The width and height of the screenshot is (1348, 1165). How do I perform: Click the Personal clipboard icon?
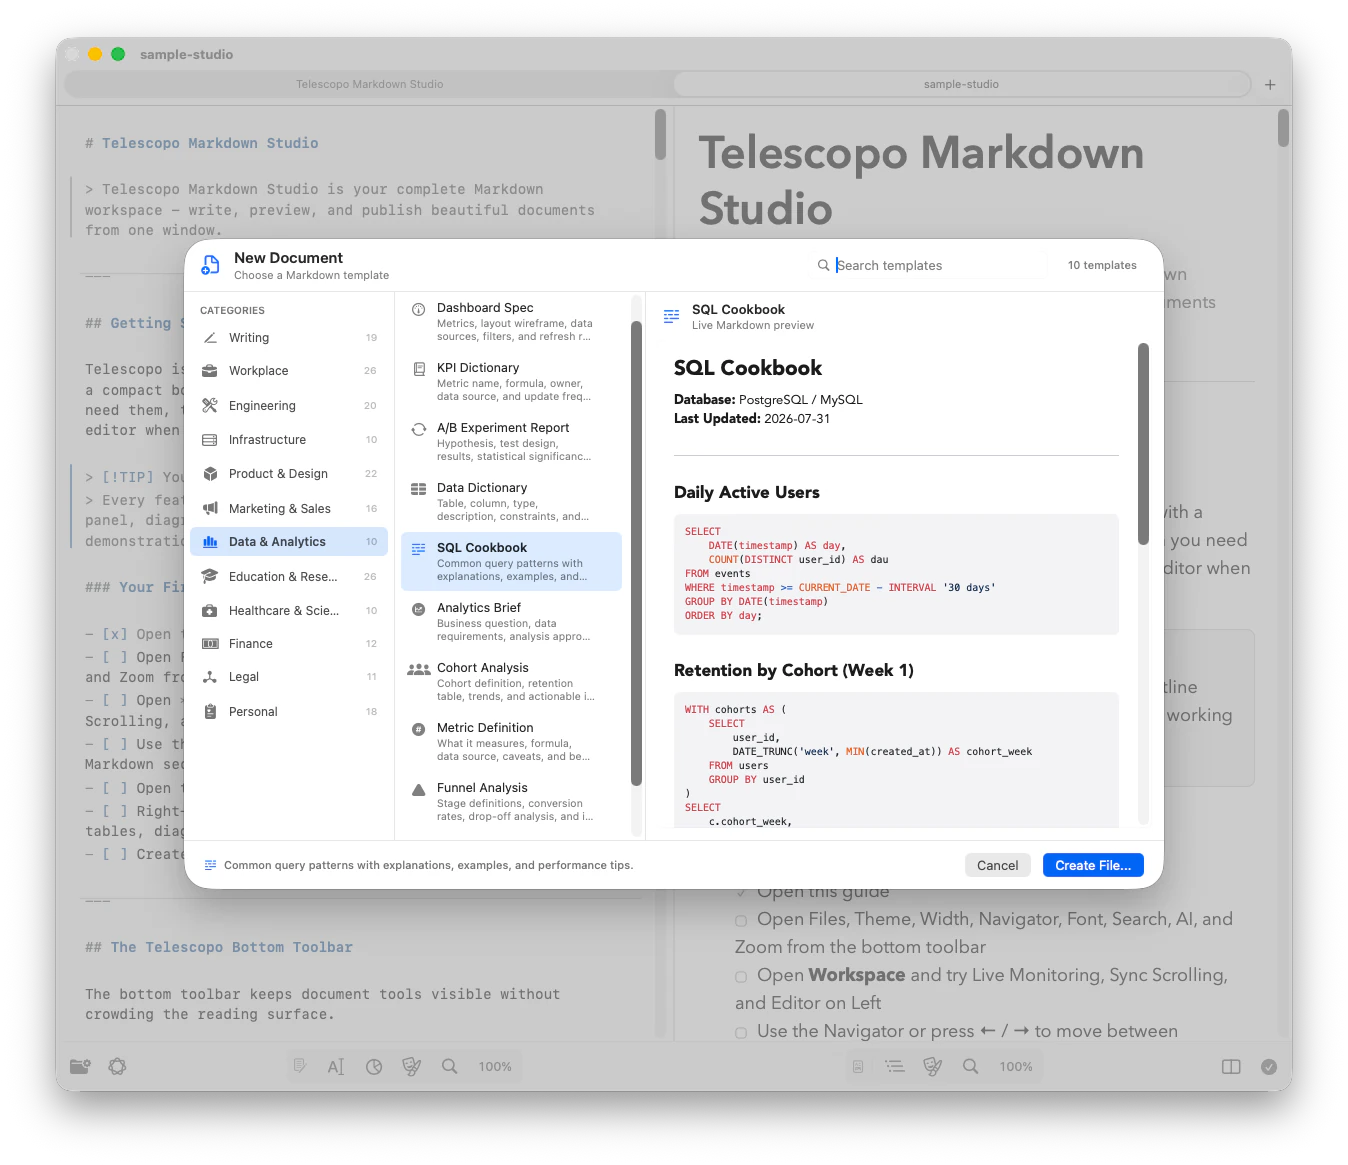210,712
